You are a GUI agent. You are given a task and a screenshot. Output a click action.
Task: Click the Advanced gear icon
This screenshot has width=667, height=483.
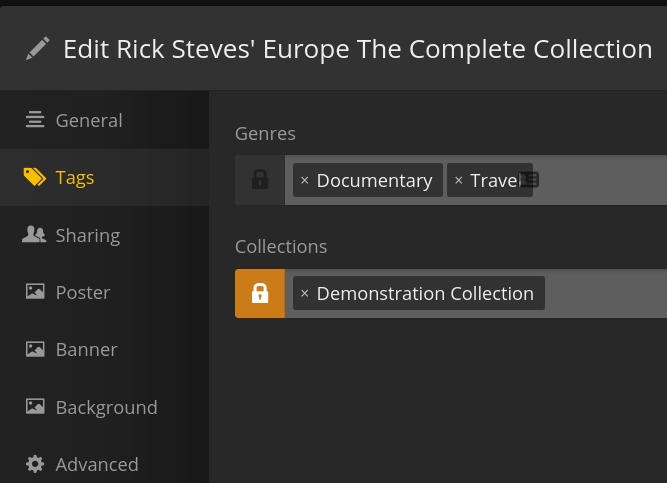tap(35, 464)
